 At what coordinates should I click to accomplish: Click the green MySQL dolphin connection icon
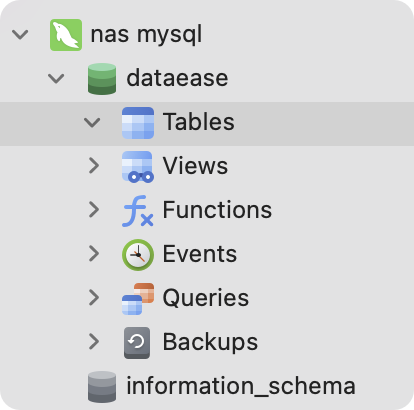click(x=66, y=35)
